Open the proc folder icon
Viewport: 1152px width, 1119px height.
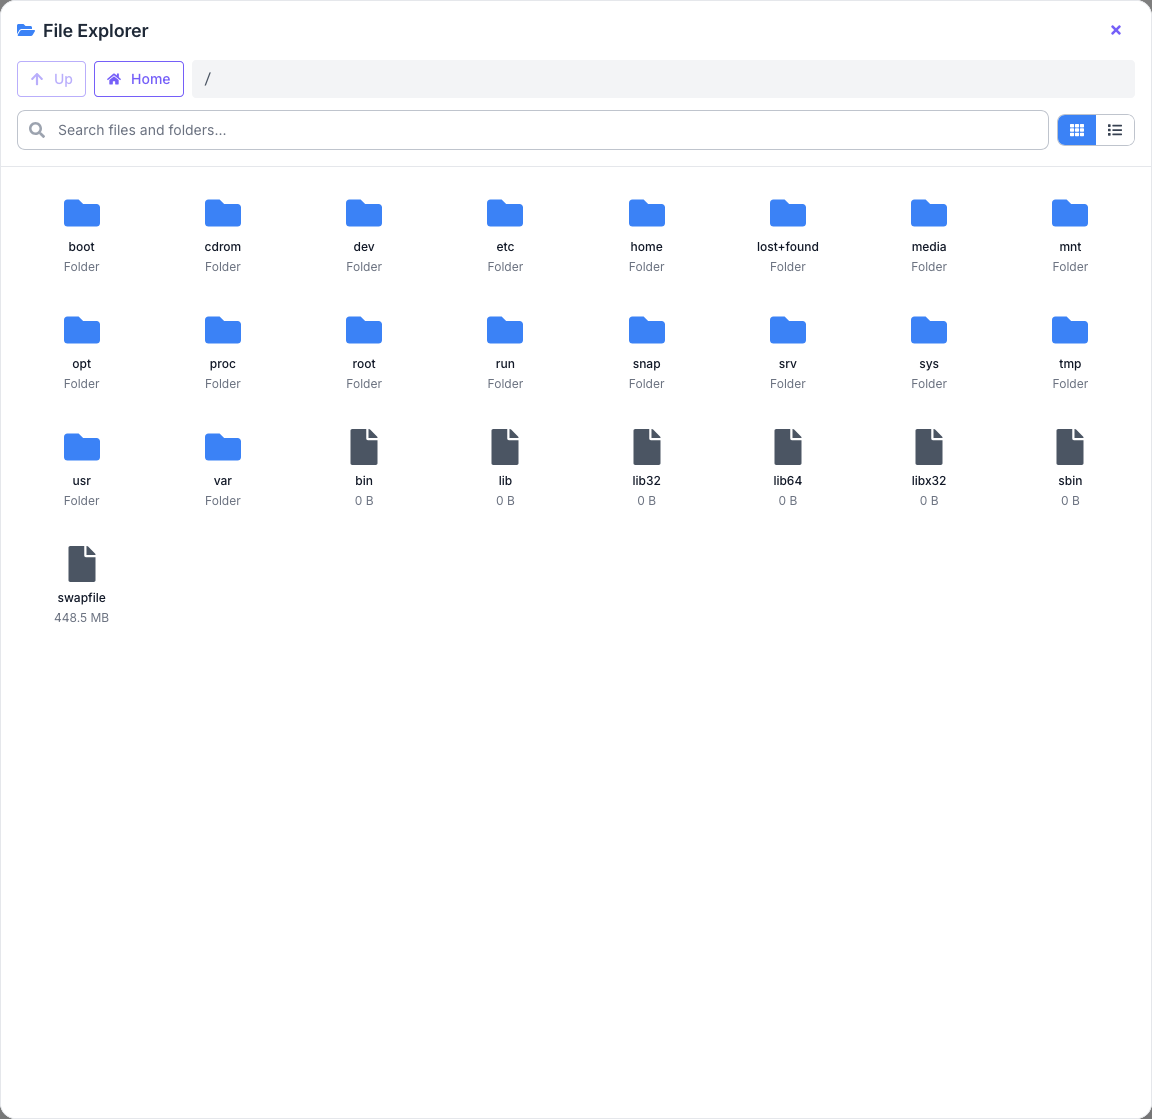click(x=223, y=330)
